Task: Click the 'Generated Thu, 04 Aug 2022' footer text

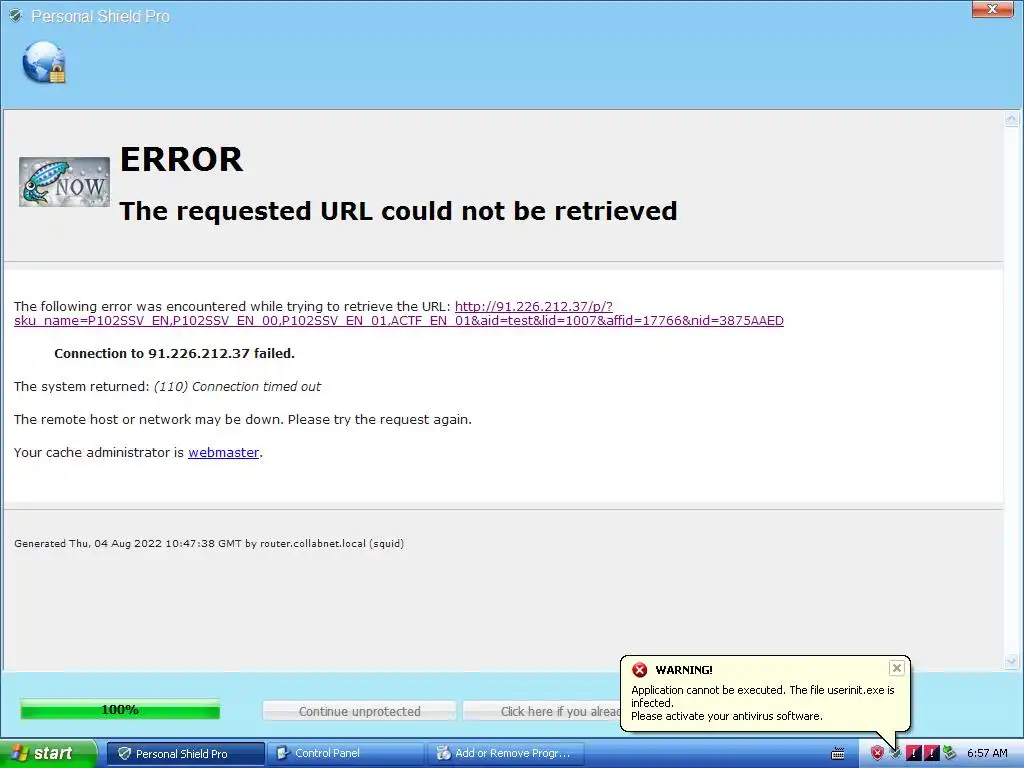Action: tap(209, 543)
